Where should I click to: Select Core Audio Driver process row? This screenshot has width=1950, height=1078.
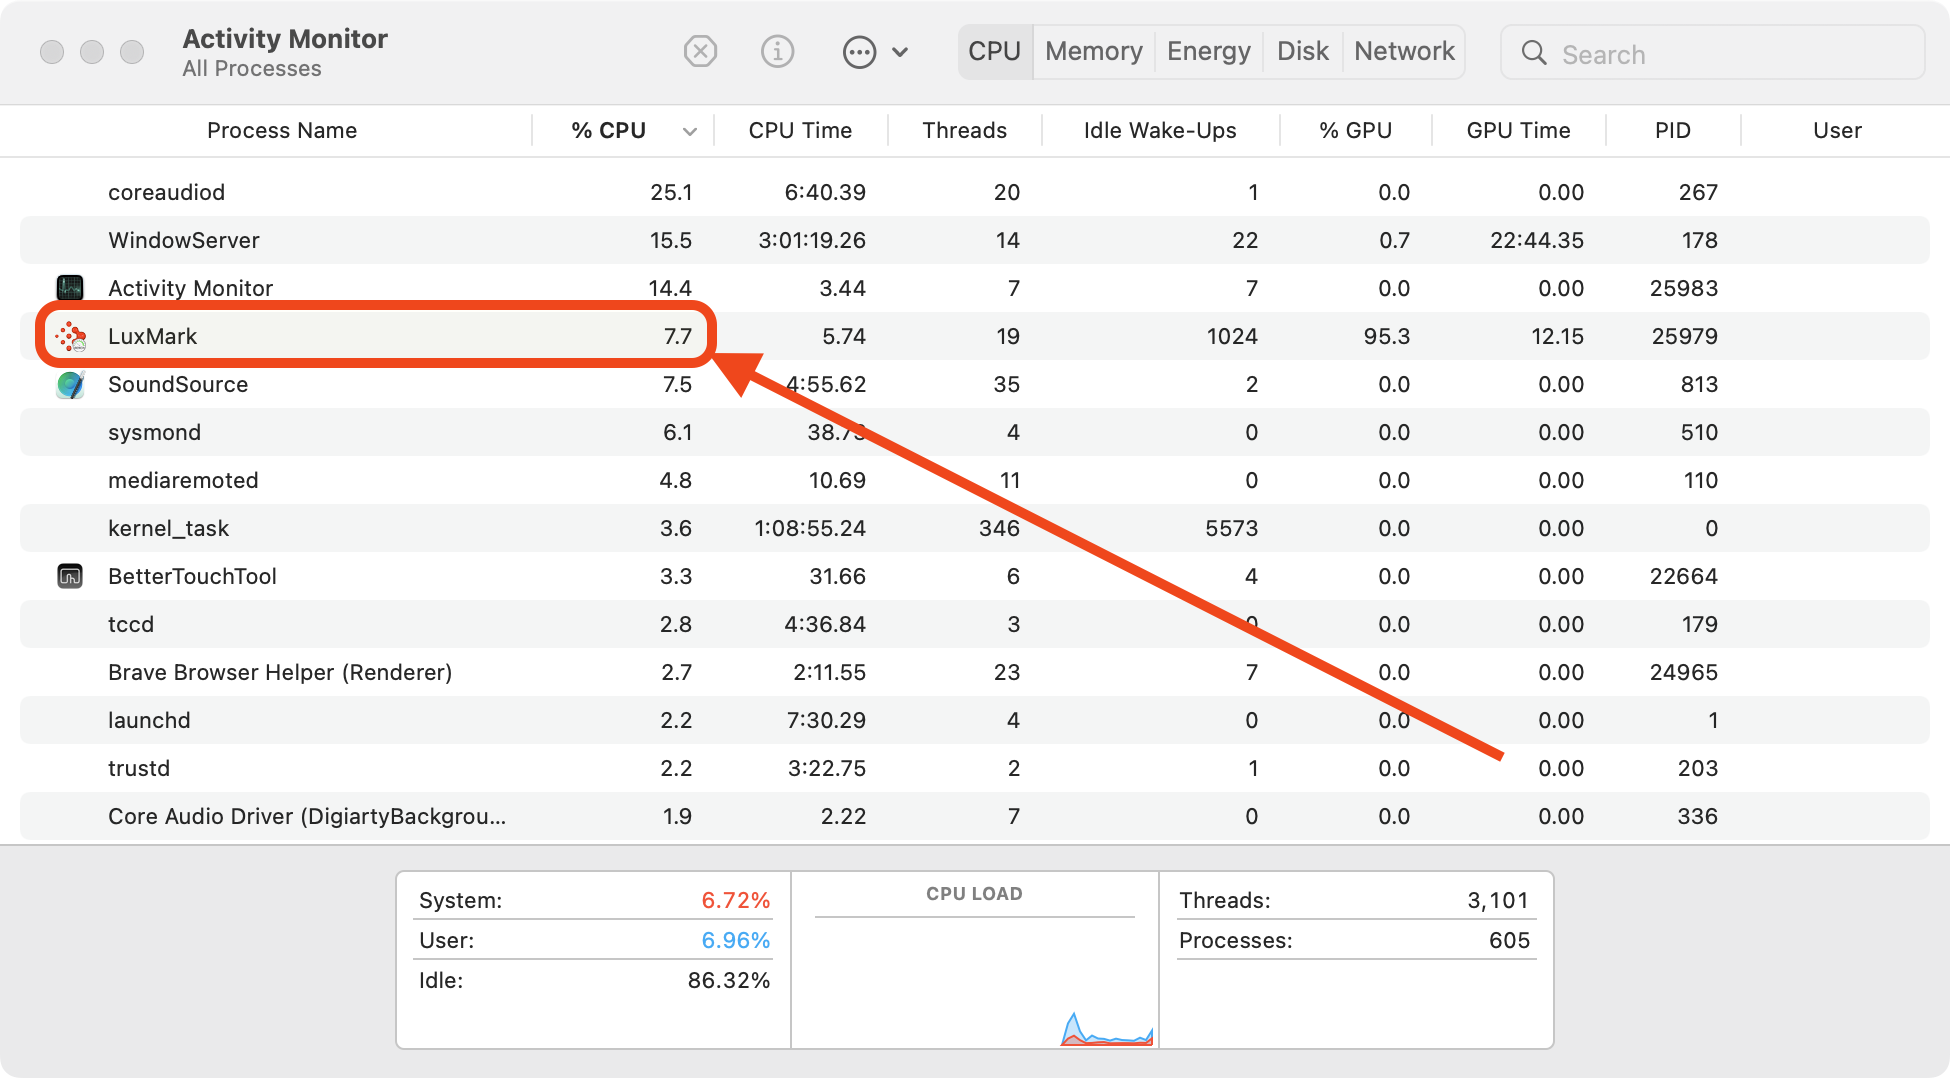click(975, 816)
